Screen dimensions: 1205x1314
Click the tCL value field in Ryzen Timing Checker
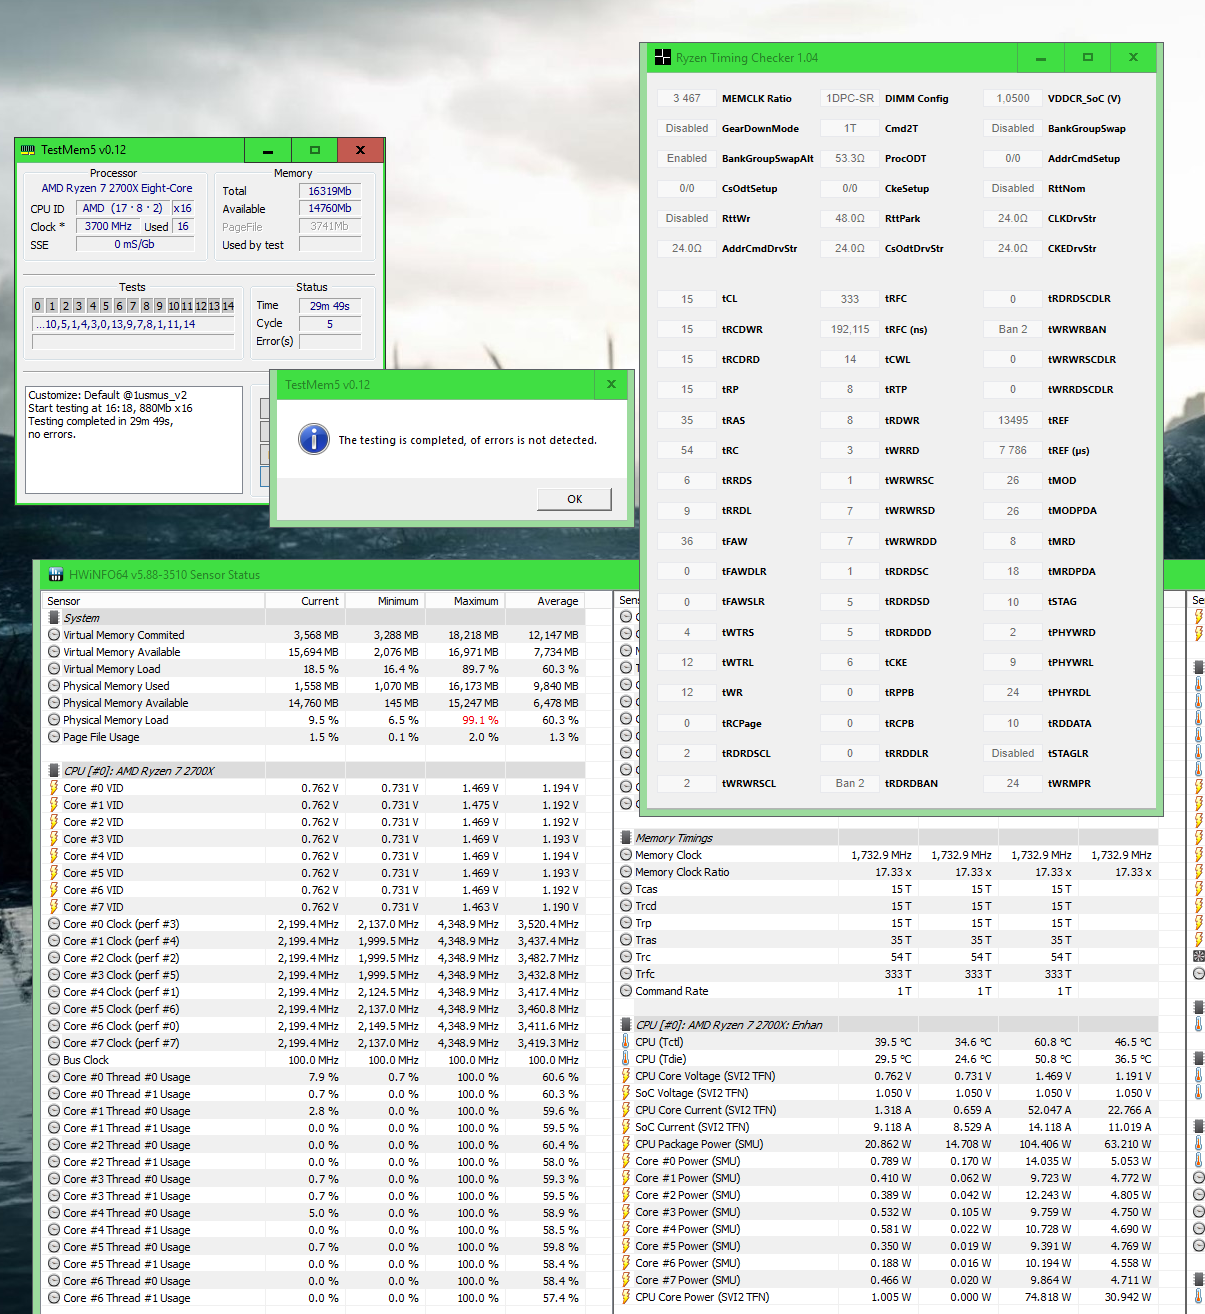[x=686, y=299]
